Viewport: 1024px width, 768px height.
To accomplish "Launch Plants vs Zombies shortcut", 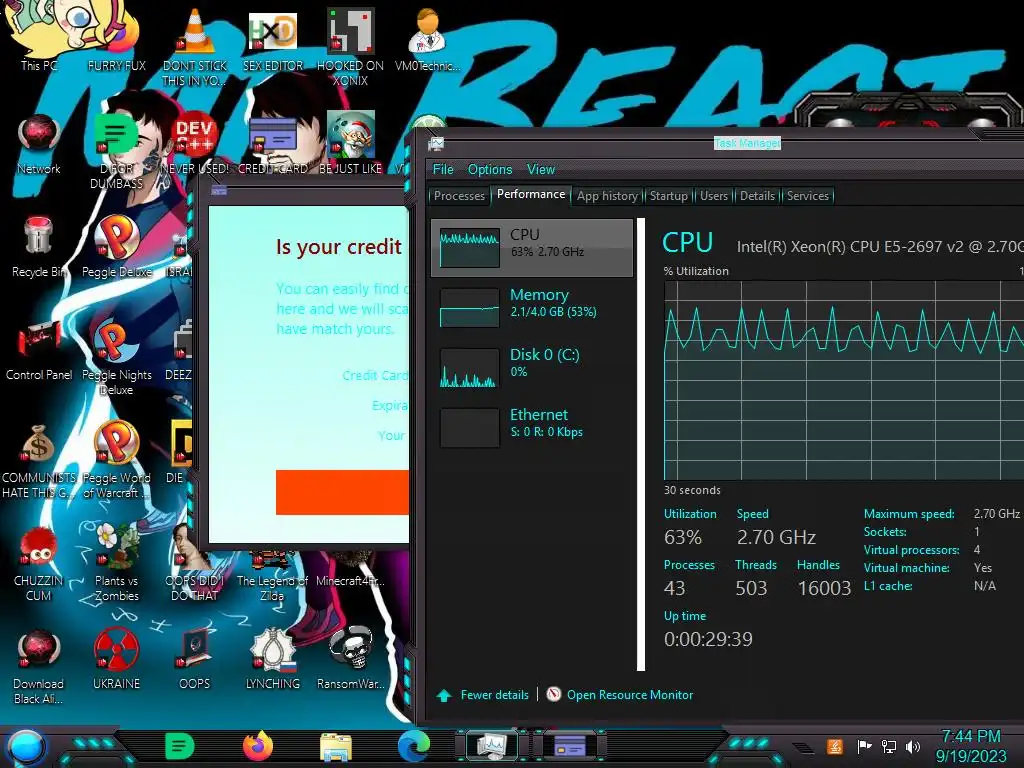I will [x=117, y=563].
